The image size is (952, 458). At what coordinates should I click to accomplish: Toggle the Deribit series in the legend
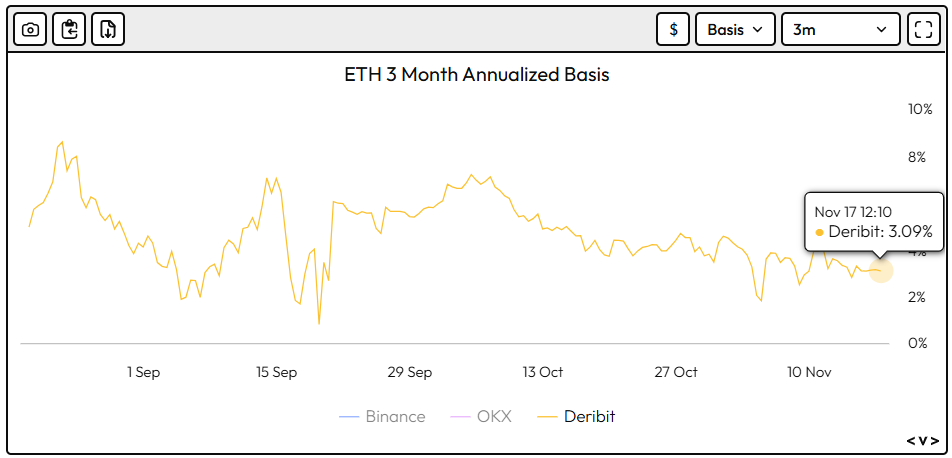[x=589, y=416]
